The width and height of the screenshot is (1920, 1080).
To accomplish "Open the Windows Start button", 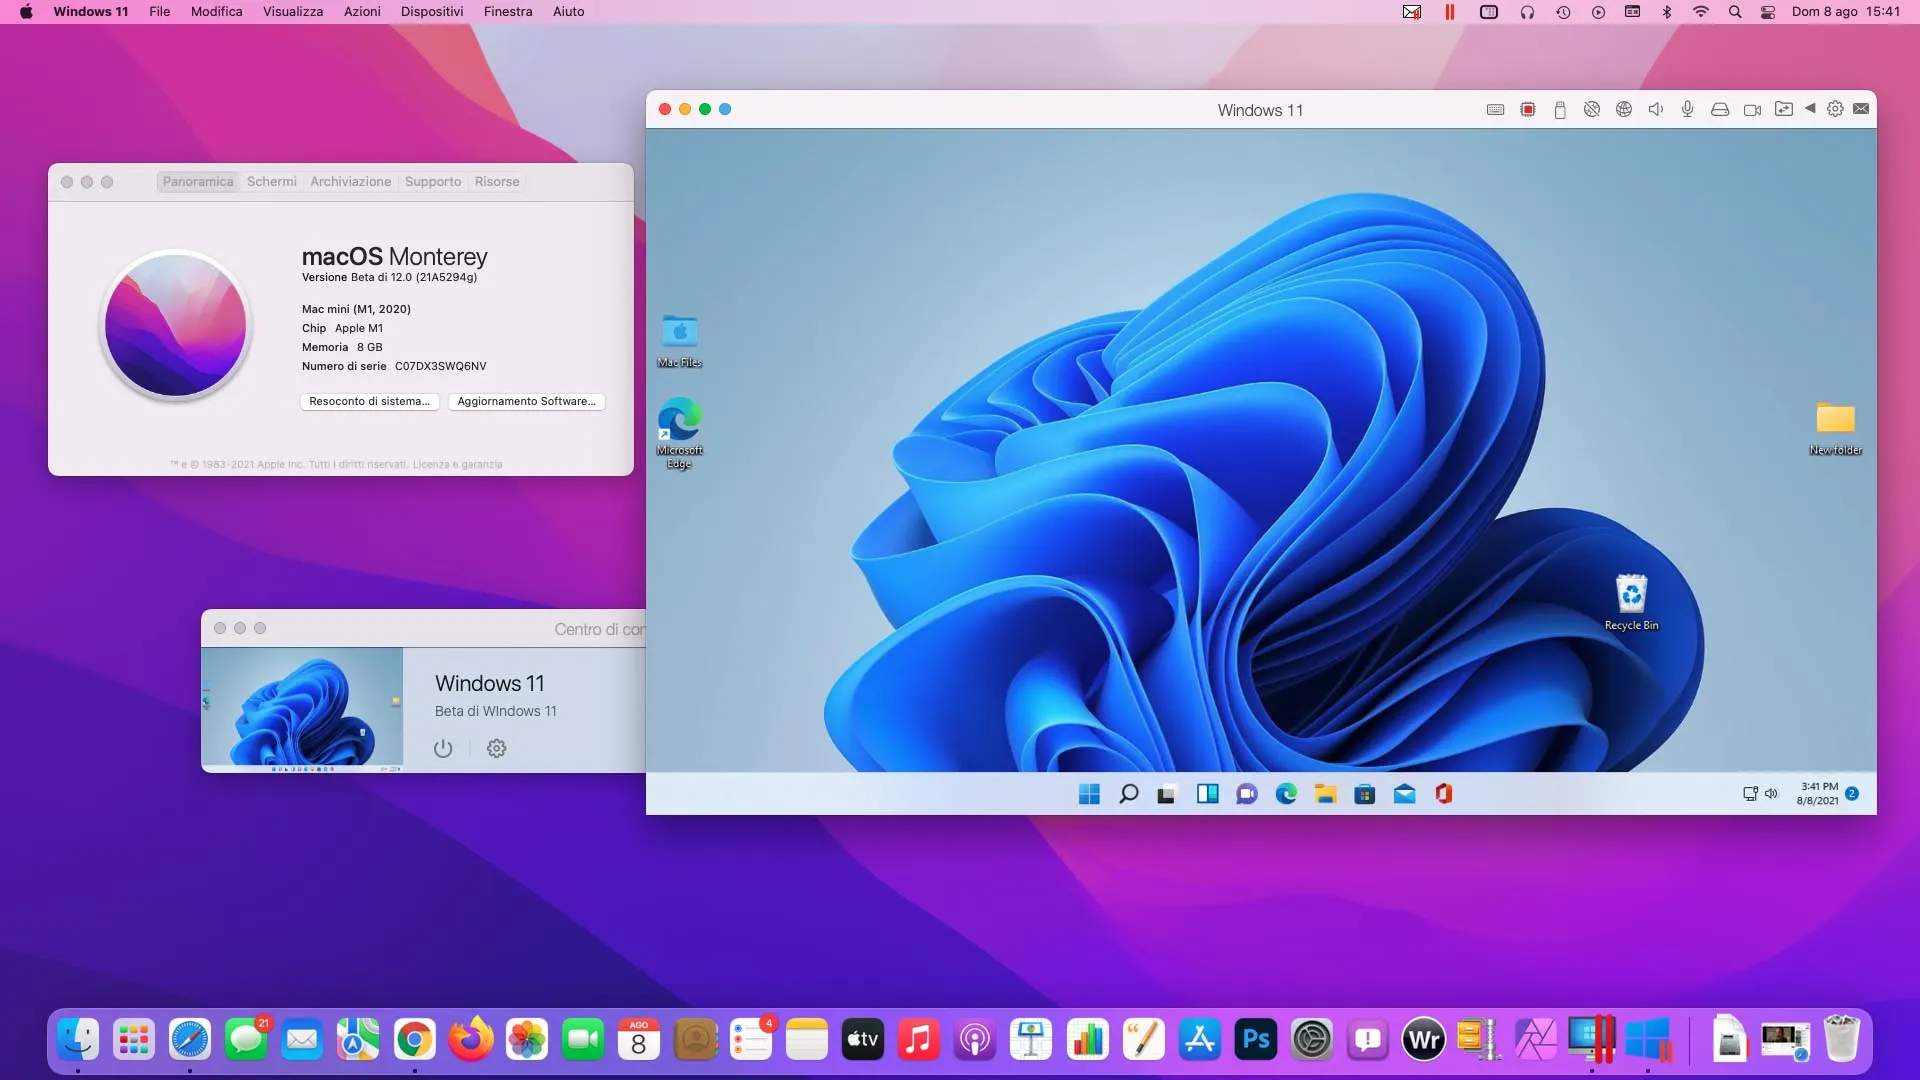I will click(x=1089, y=794).
